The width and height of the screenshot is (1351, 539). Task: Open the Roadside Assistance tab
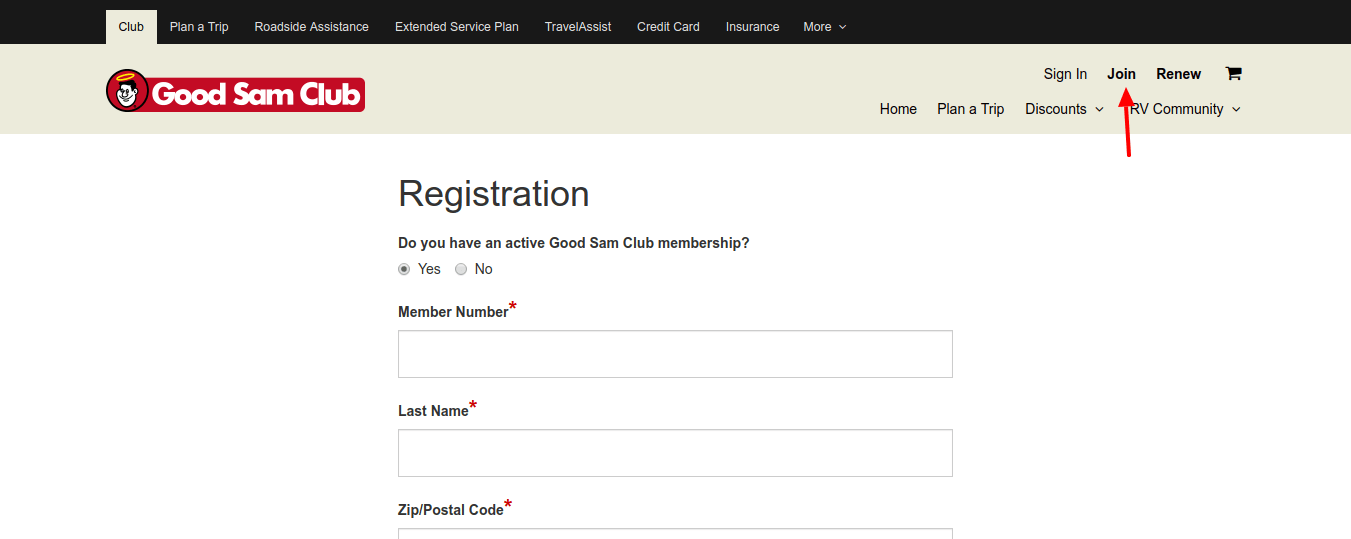[311, 27]
